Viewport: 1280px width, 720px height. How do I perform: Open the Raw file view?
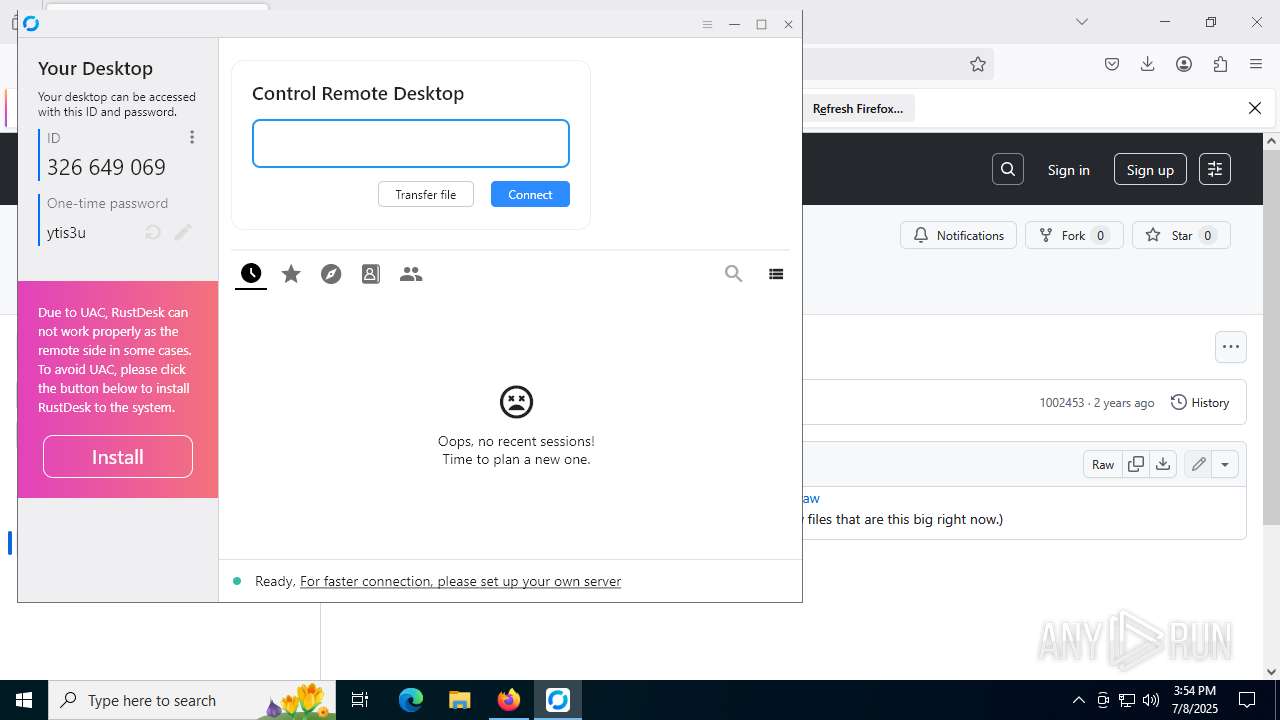pyautogui.click(x=1103, y=464)
